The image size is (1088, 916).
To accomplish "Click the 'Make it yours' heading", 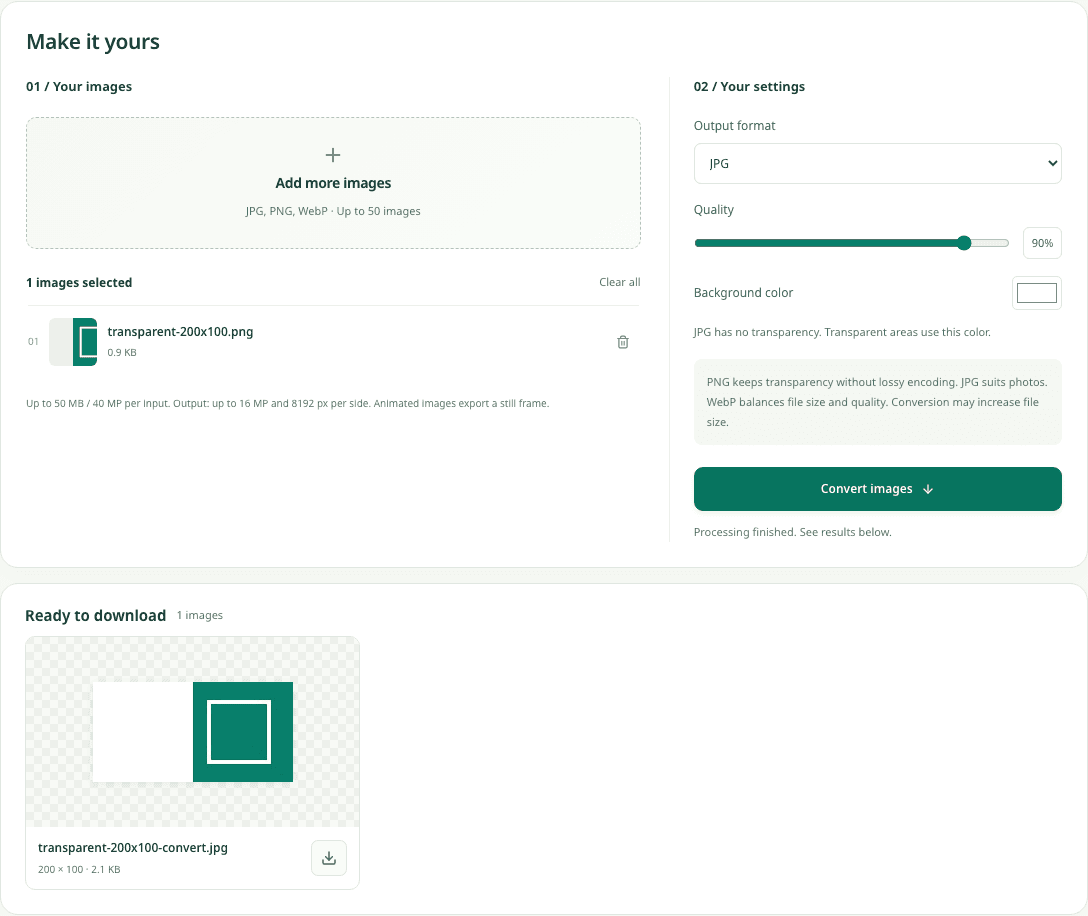I will pos(93,42).
